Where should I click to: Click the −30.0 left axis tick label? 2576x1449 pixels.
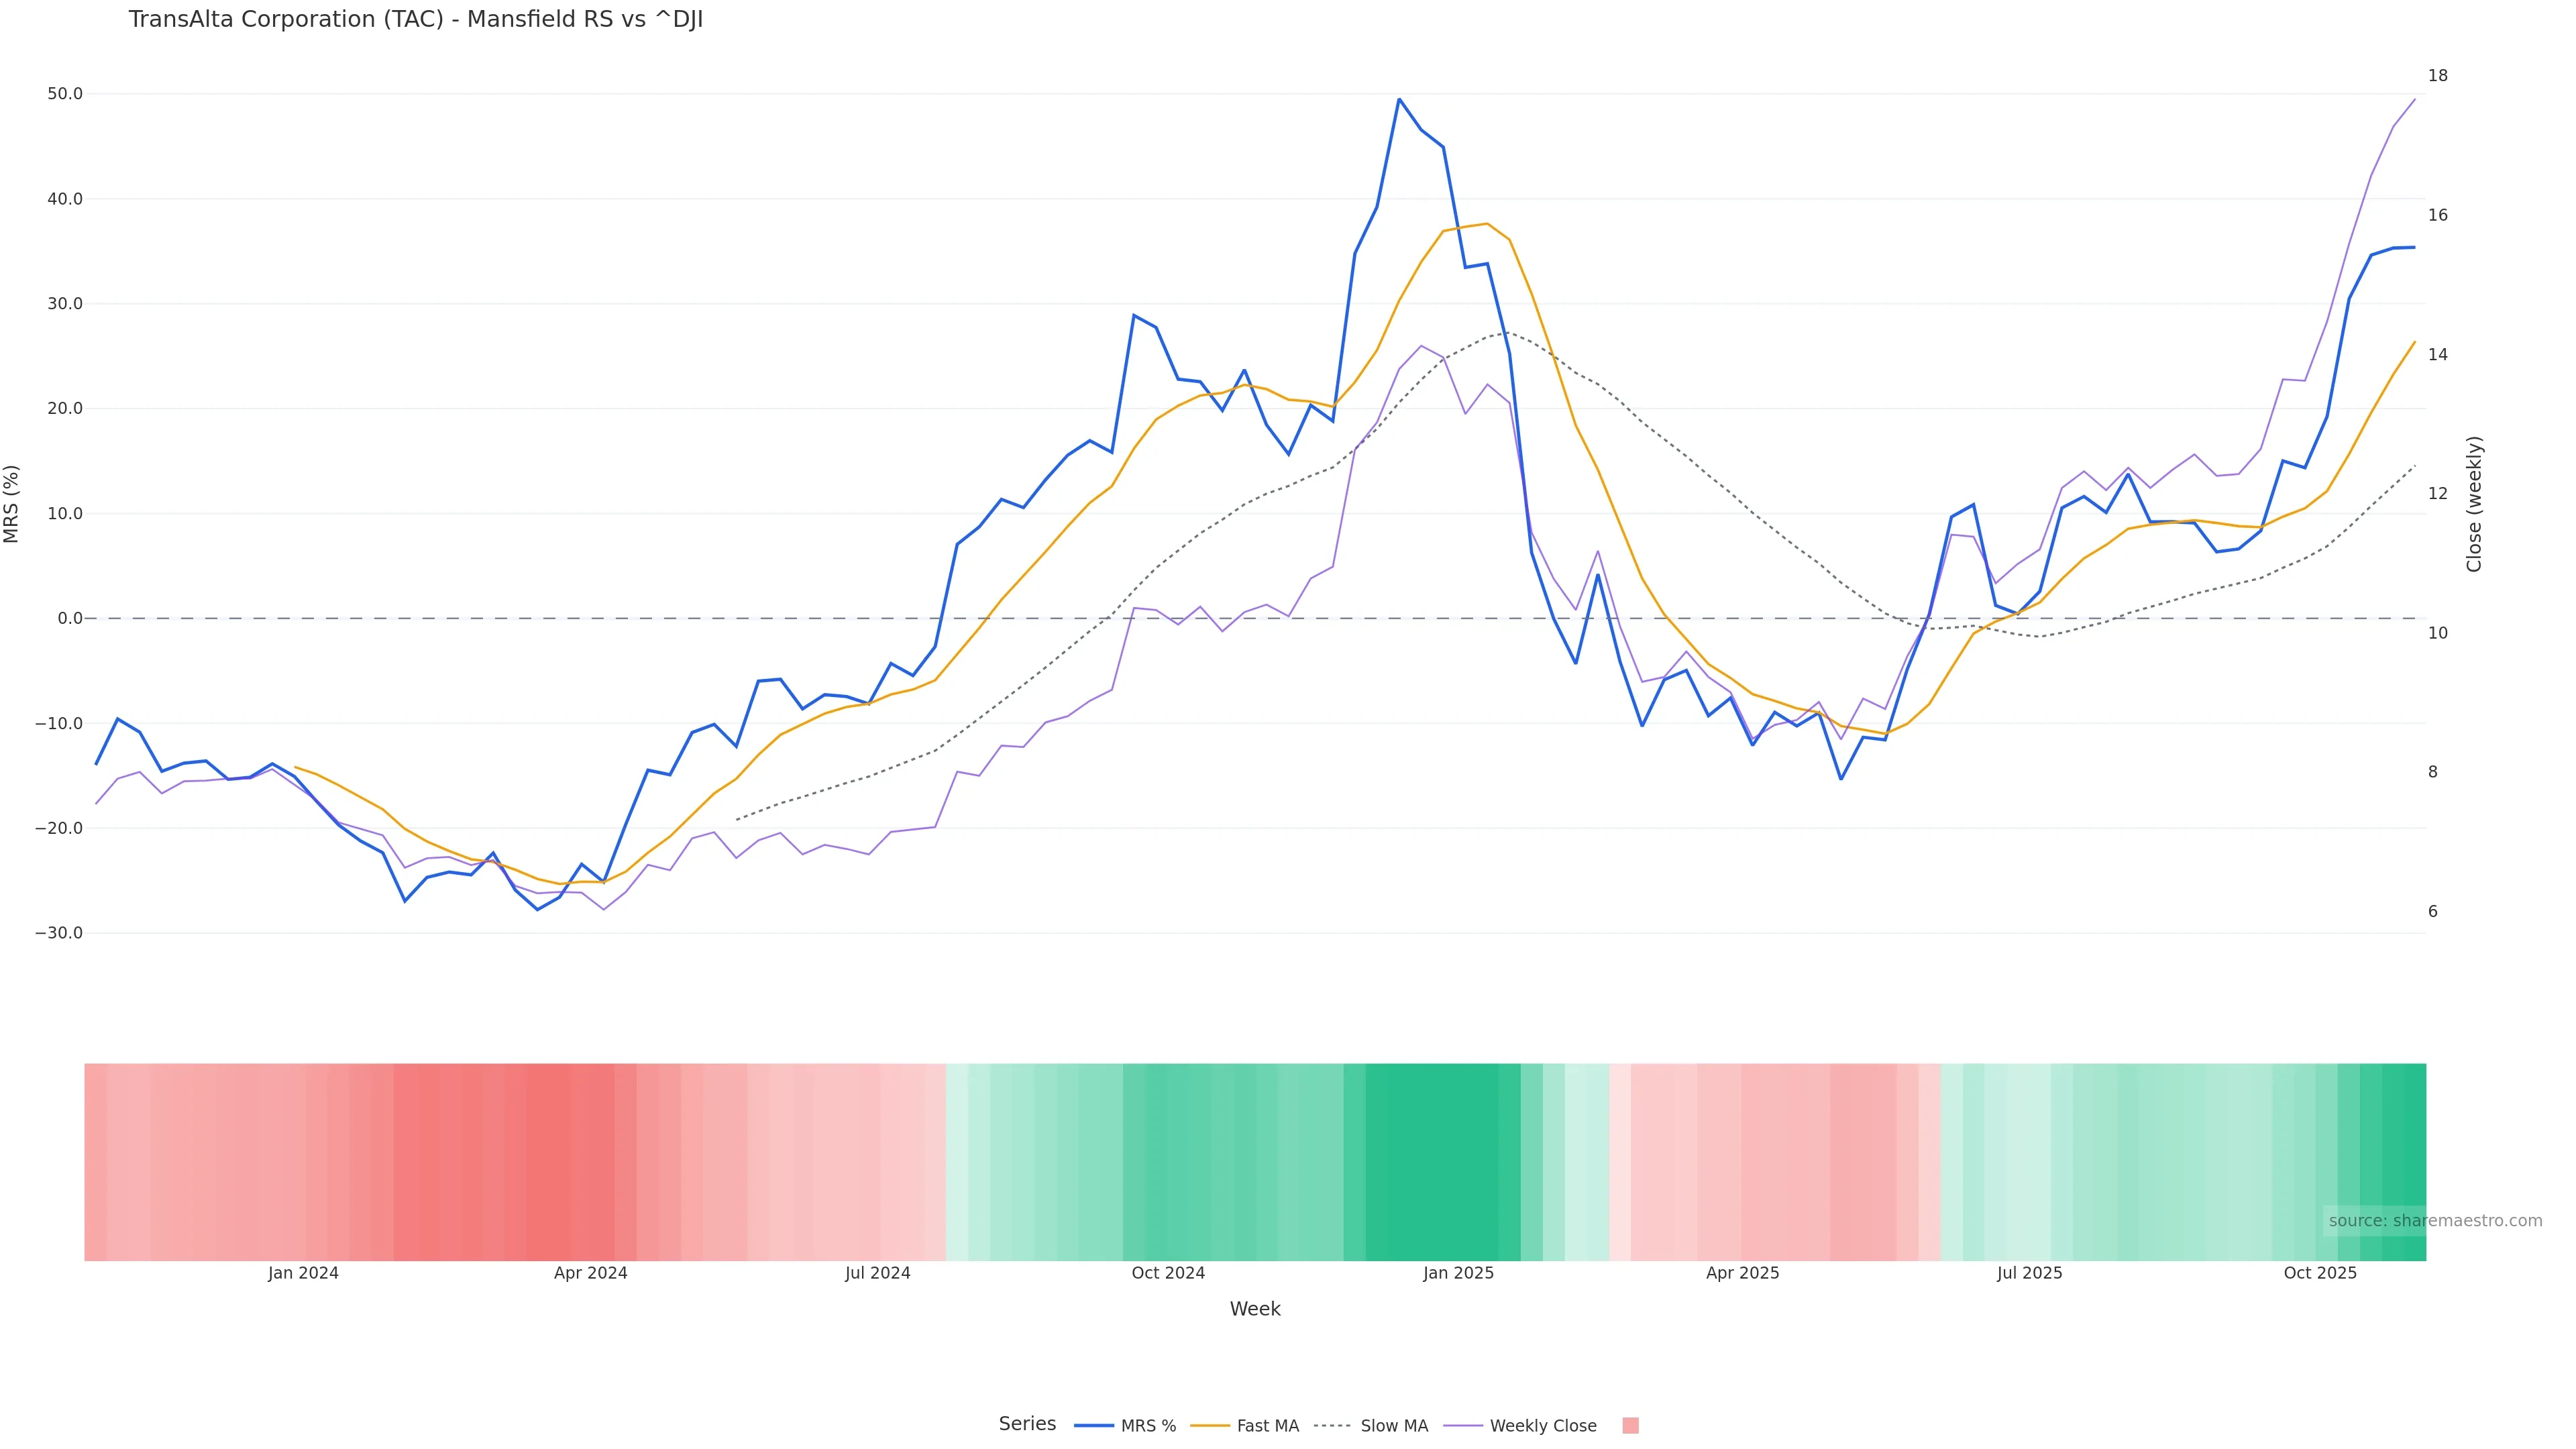pos(59,933)
